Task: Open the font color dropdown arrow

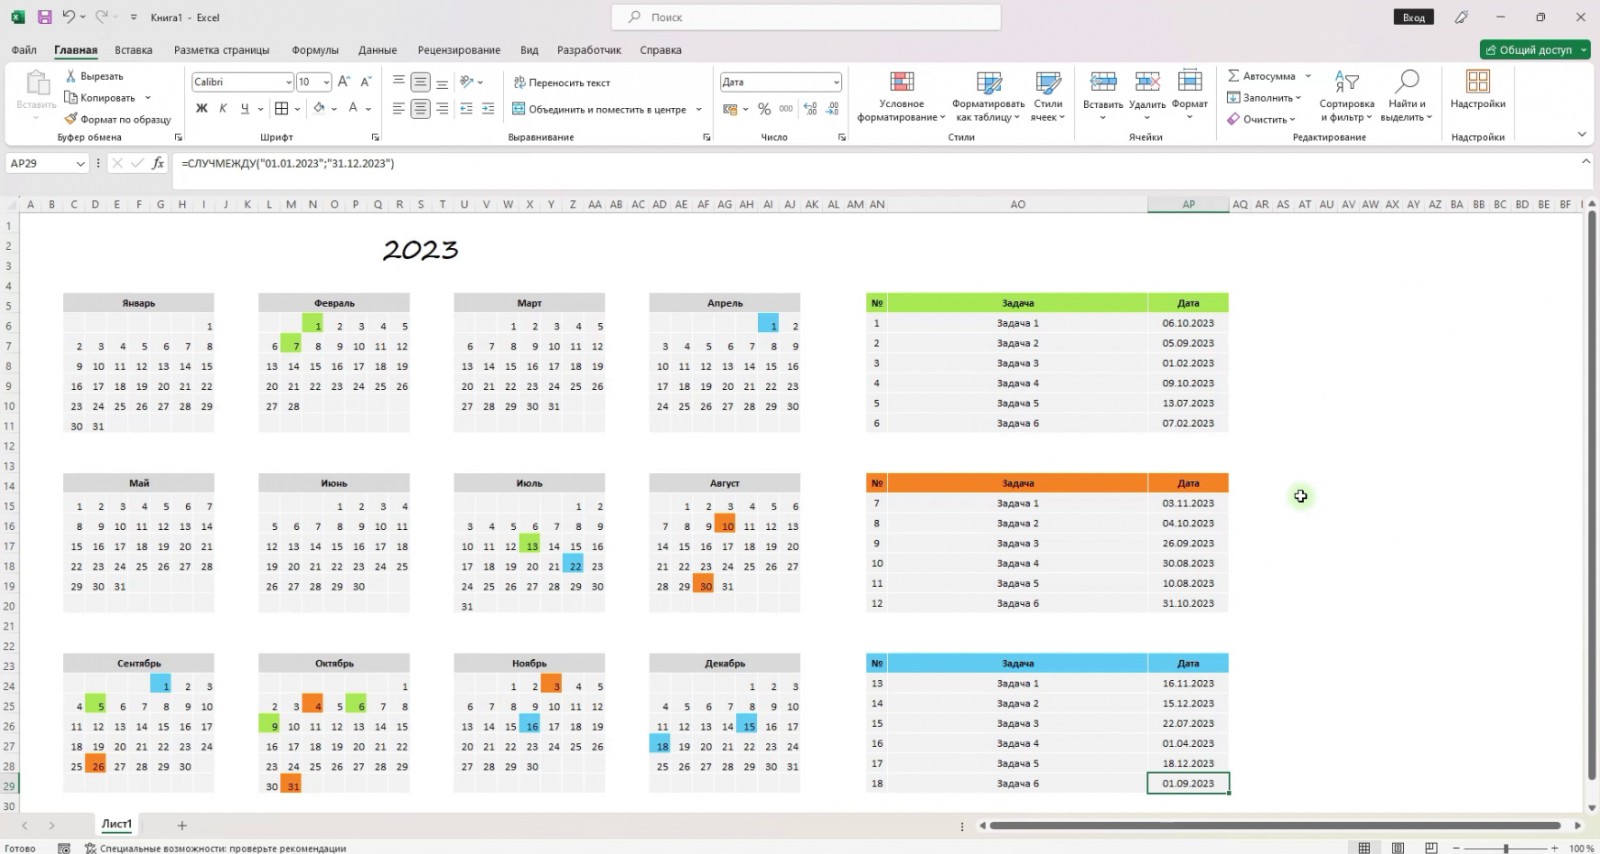Action: 369,109
